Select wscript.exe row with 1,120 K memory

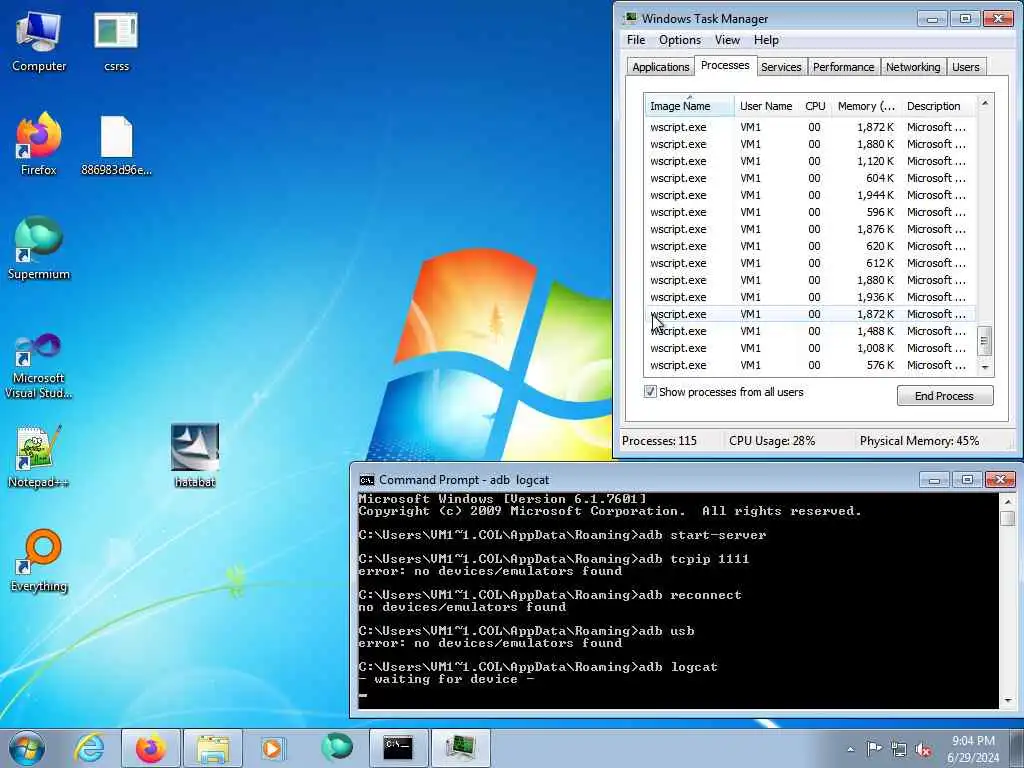tap(810, 161)
